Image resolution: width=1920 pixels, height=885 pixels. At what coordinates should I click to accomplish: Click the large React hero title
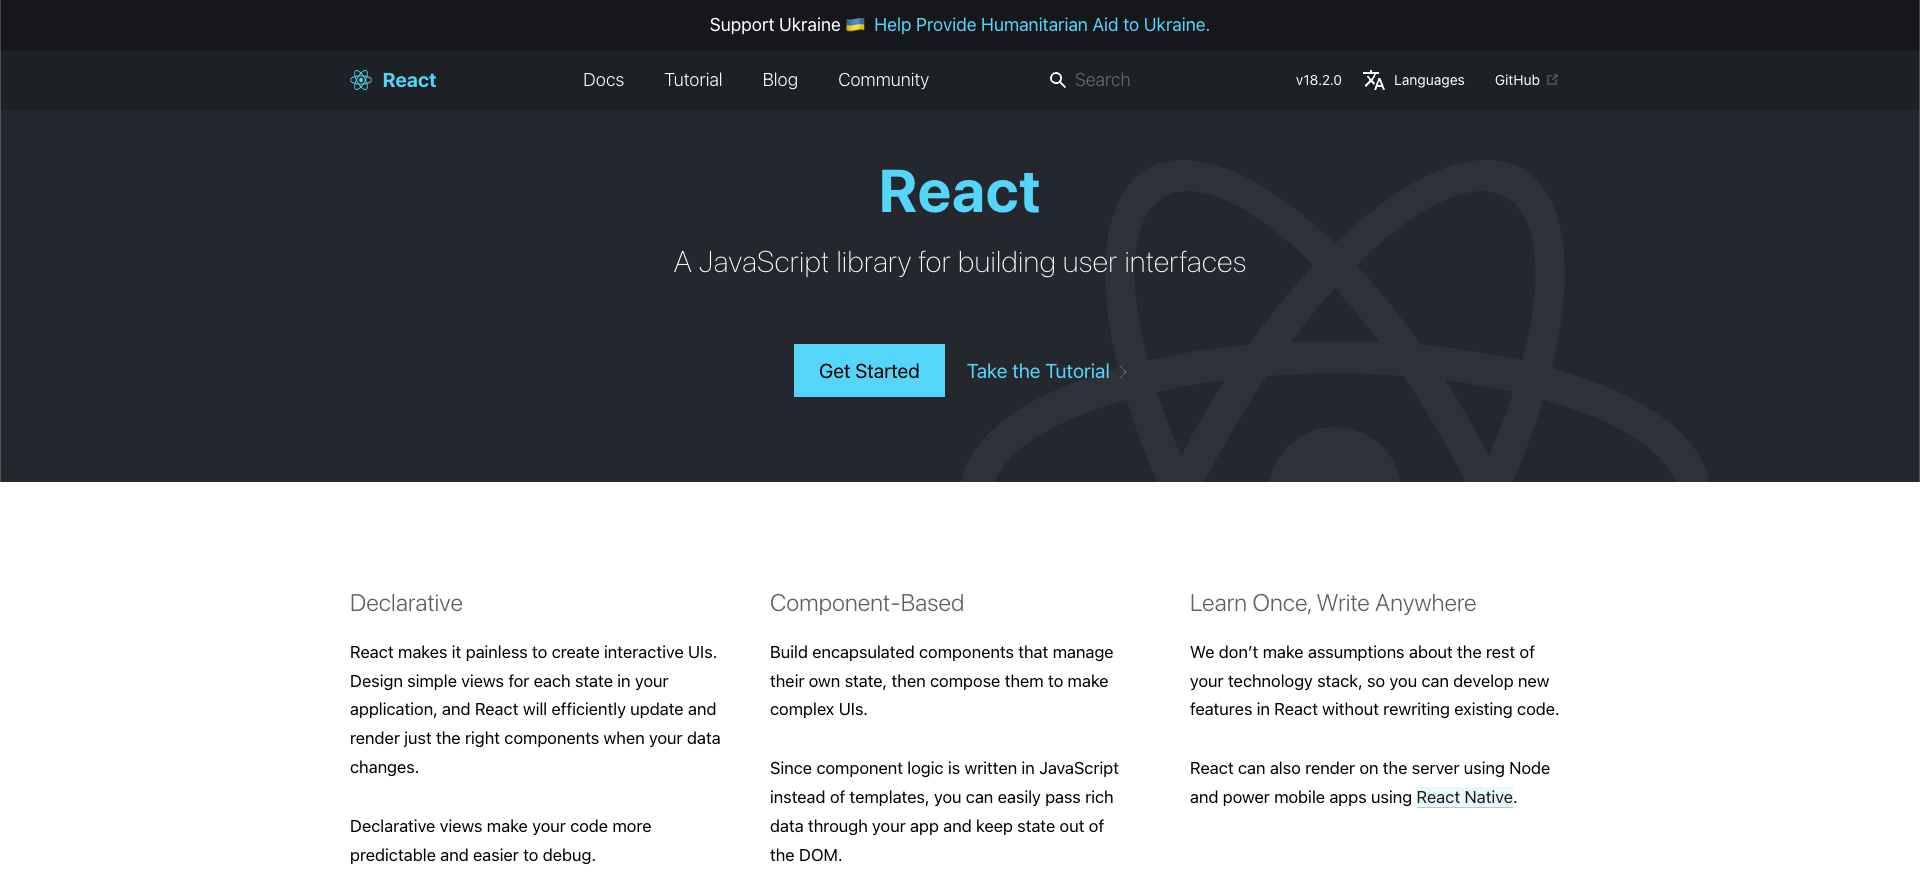pyautogui.click(x=960, y=191)
